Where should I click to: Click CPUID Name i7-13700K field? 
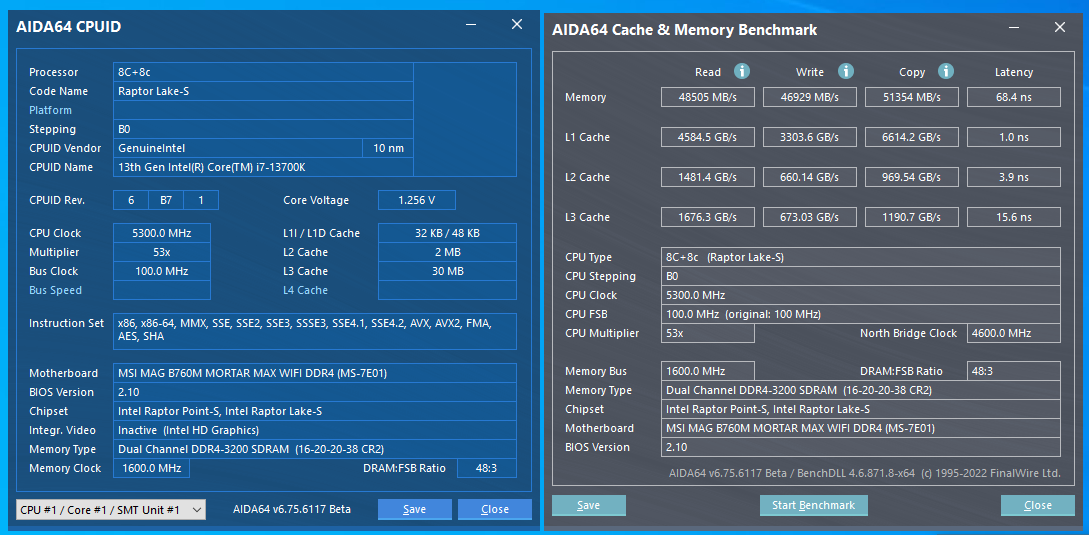pyautogui.click(x=263, y=167)
